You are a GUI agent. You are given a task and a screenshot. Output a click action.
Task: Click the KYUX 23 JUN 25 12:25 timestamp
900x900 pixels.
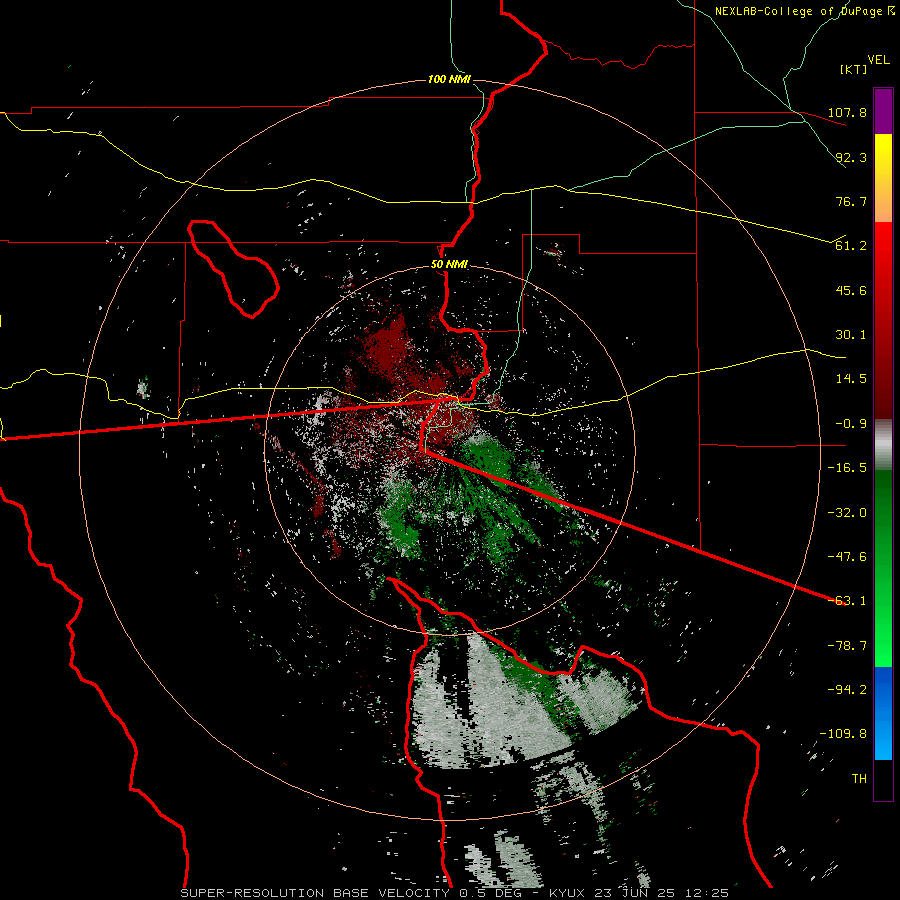click(639, 893)
